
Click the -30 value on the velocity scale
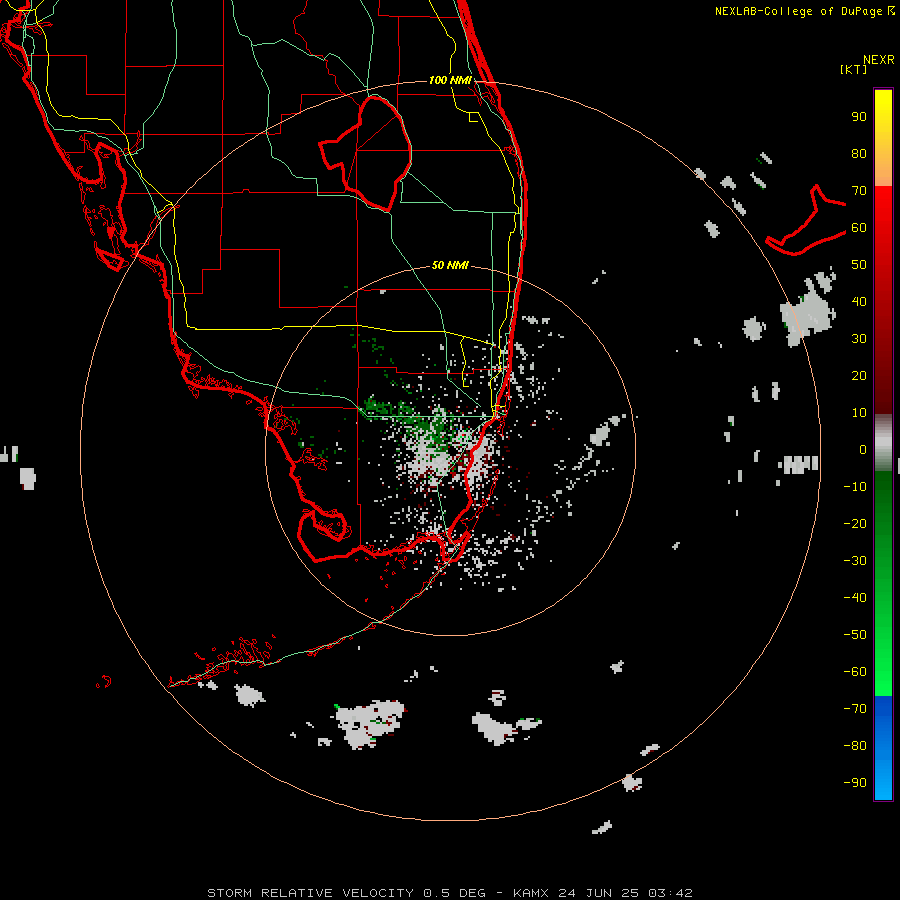click(855, 561)
